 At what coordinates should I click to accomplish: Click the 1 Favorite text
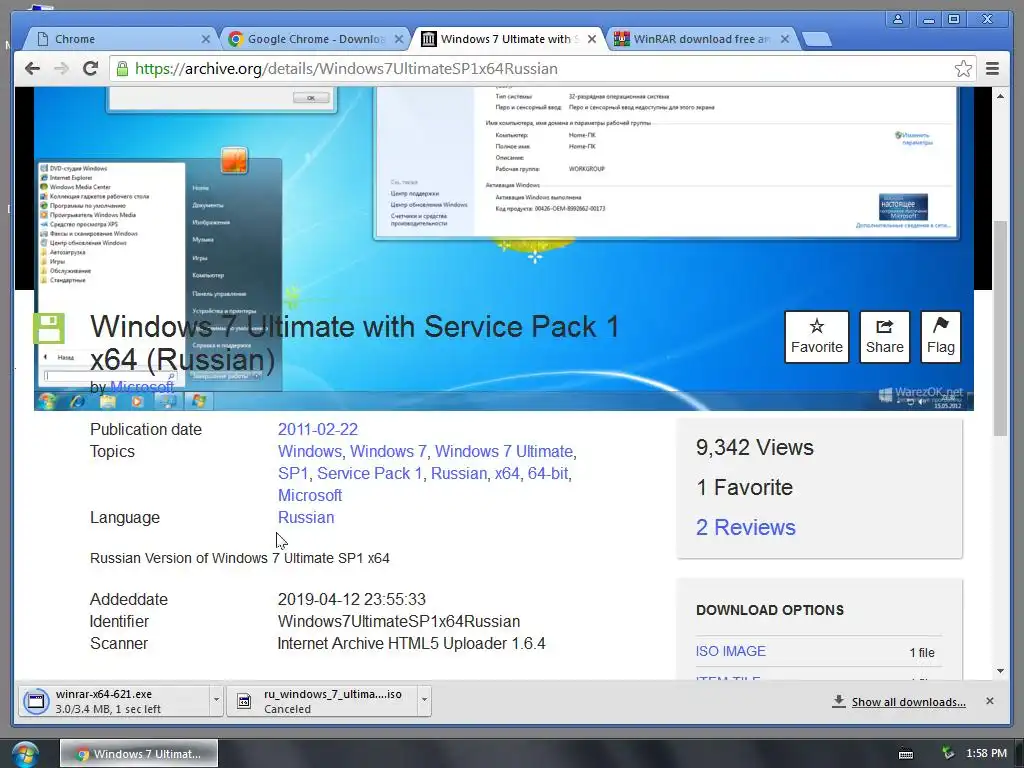tap(744, 487)
